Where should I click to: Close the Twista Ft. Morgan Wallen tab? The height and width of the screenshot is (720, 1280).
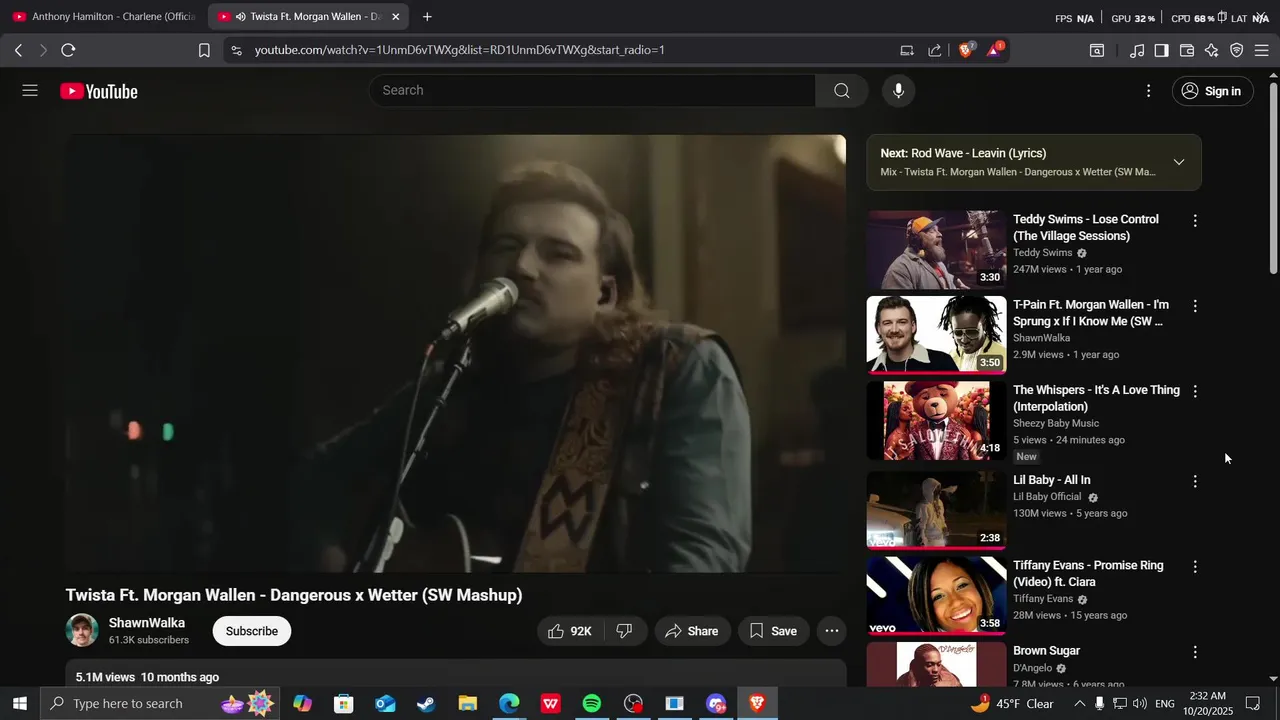pos(395,17)
